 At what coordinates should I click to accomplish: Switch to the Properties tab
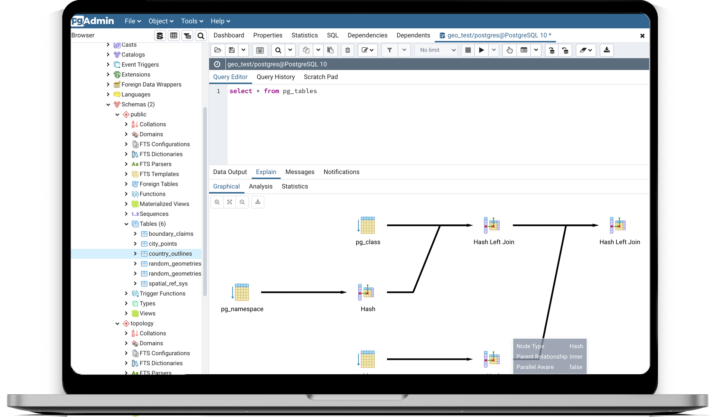268,35
